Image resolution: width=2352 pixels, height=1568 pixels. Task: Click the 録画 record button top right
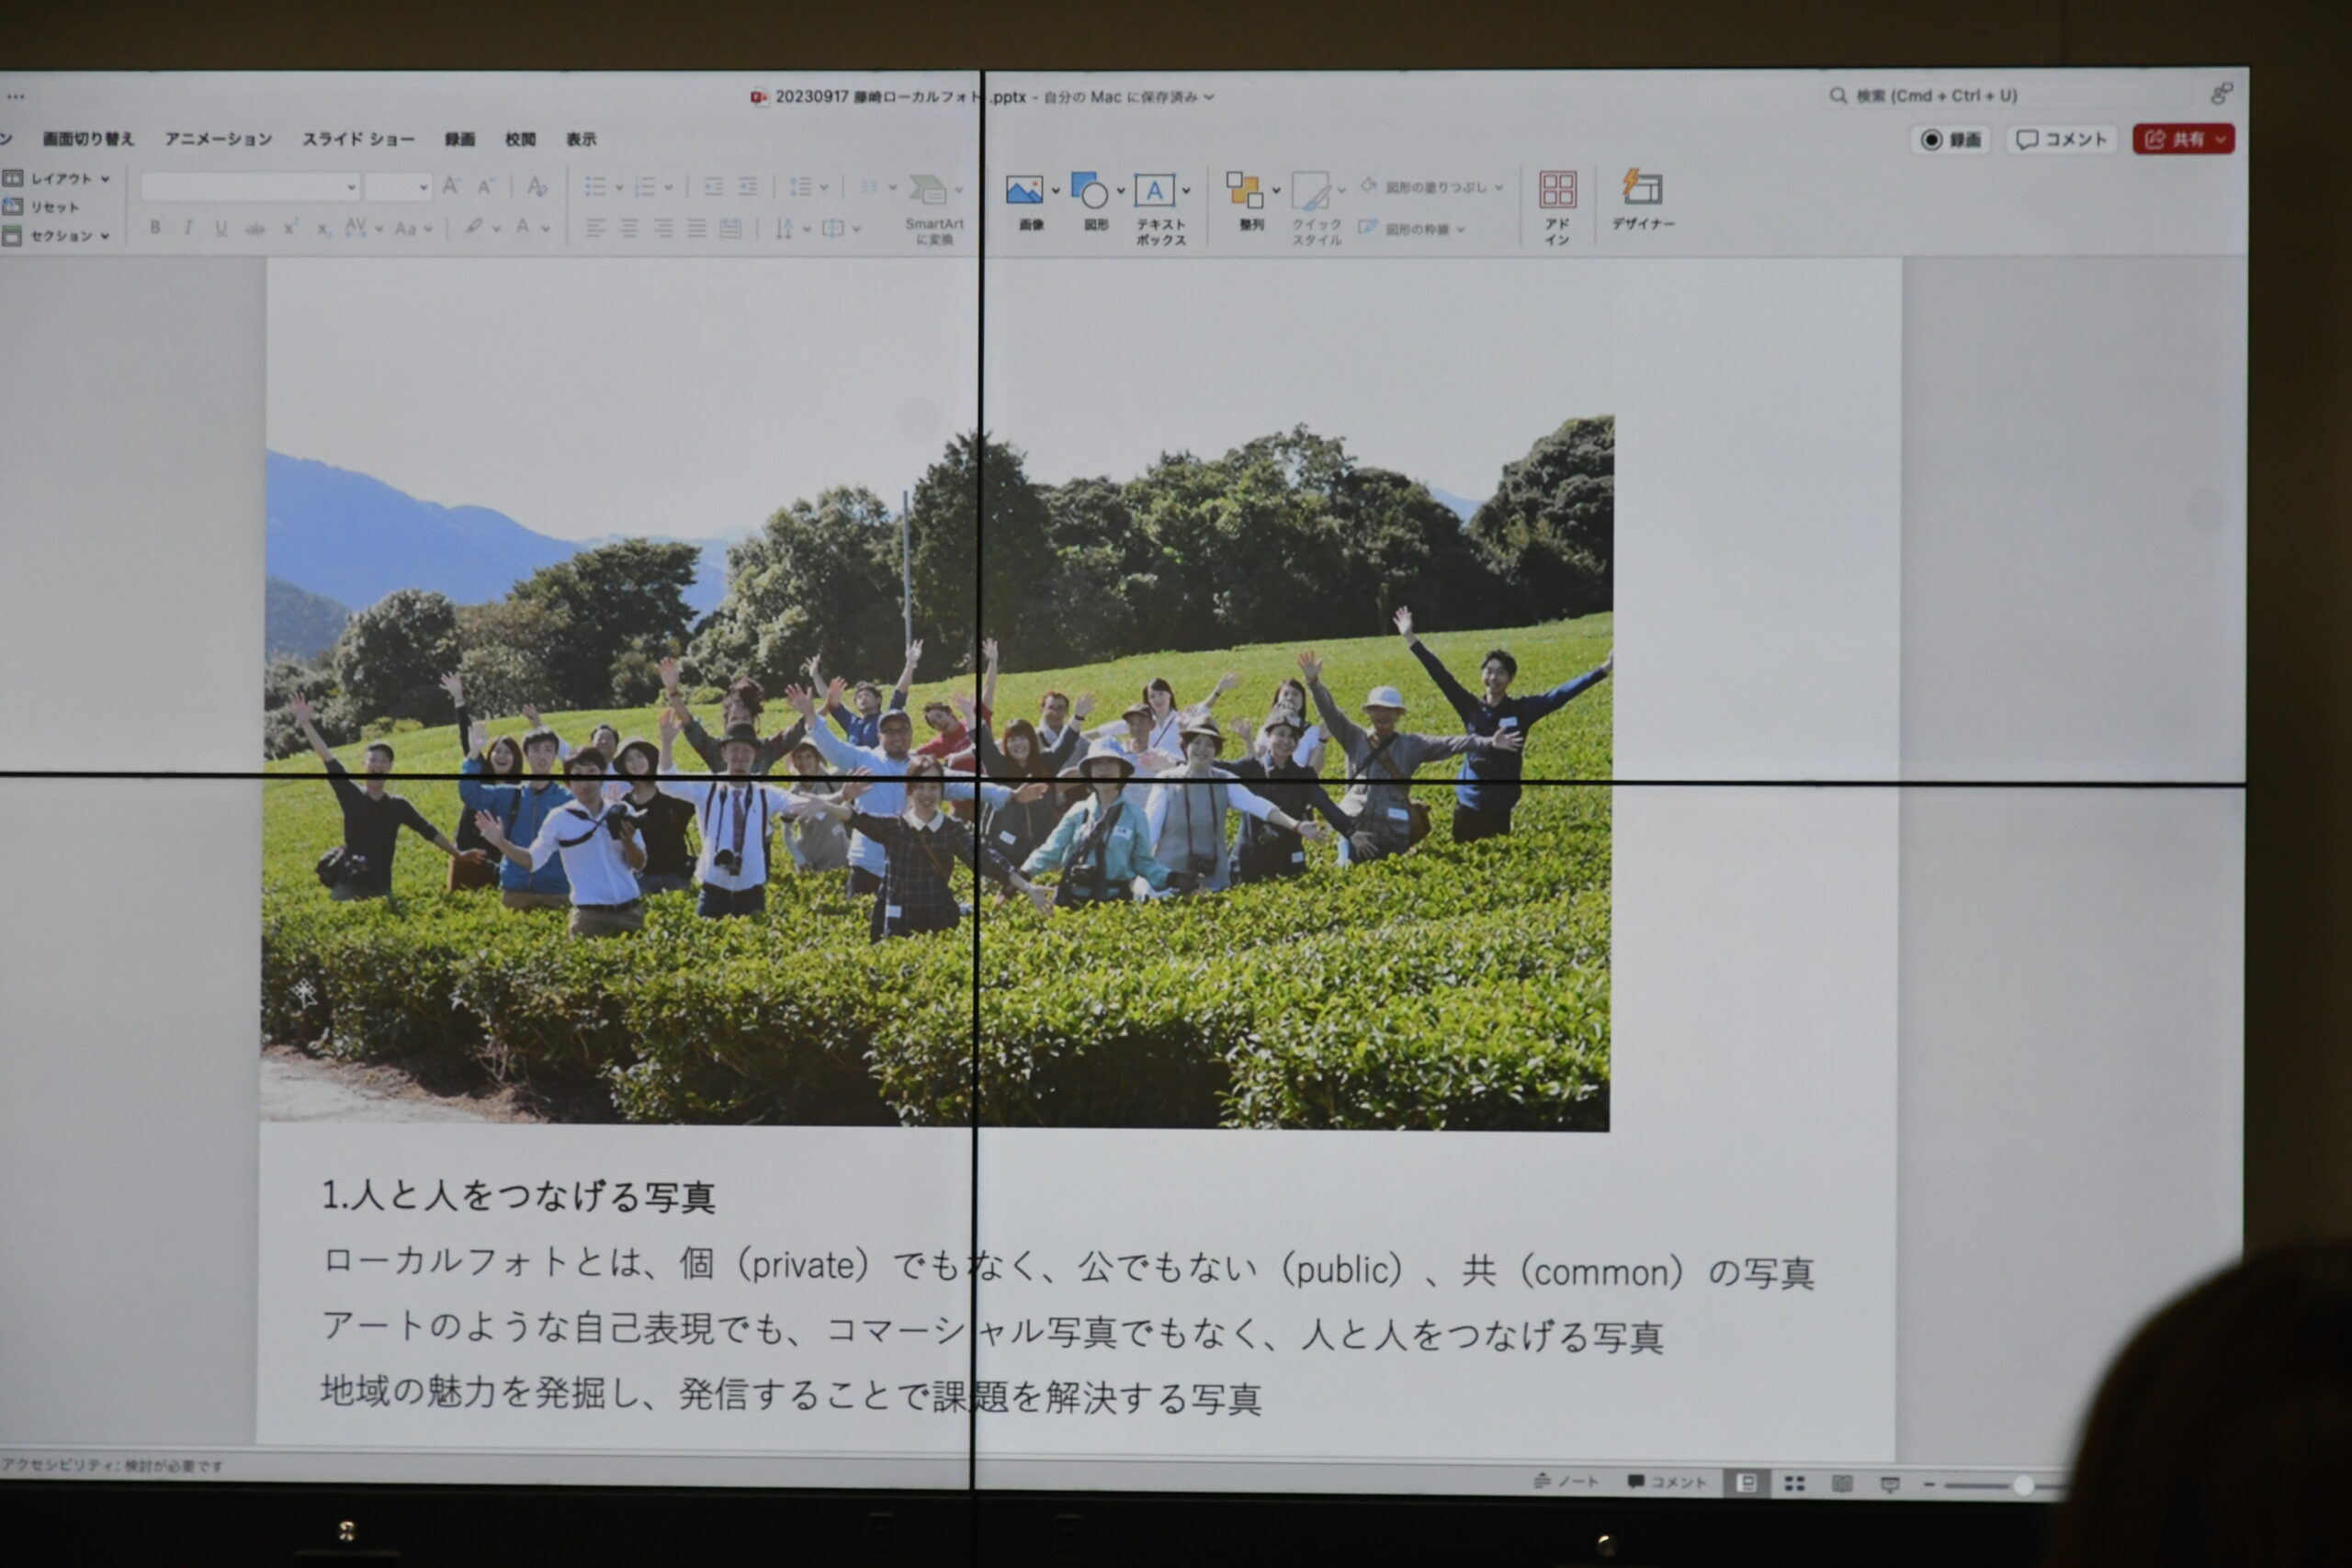tap(1950, 139)
